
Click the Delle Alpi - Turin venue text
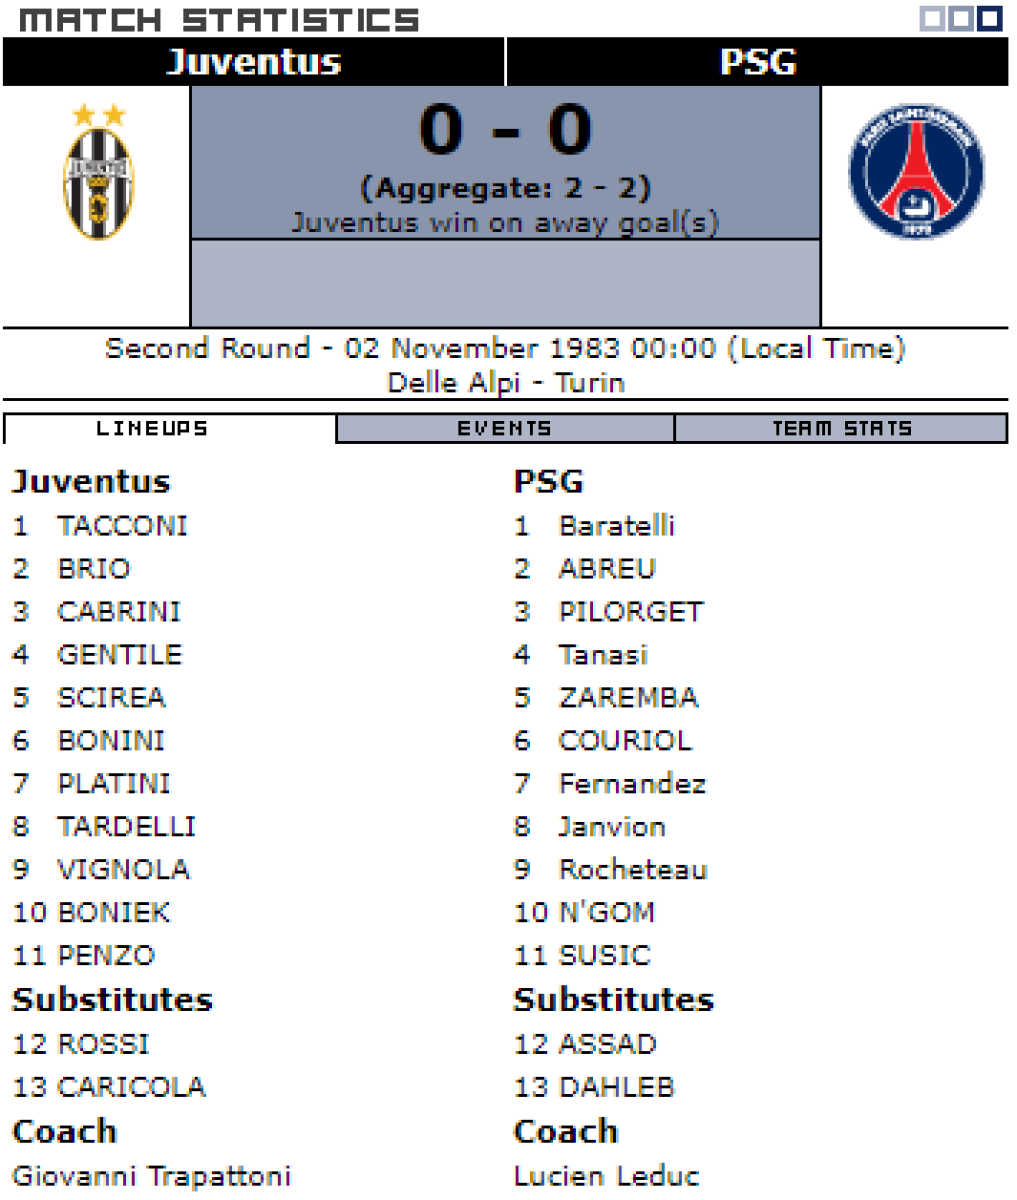[506, 382]
